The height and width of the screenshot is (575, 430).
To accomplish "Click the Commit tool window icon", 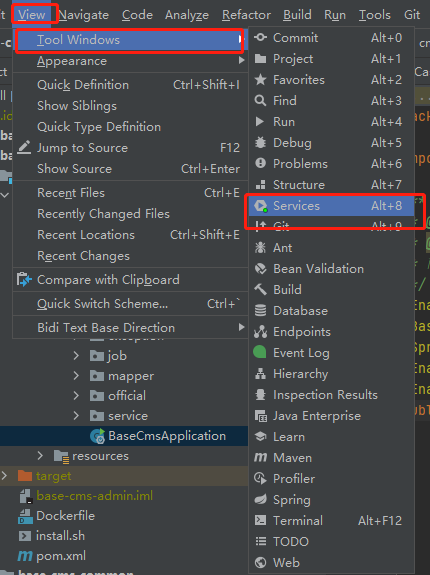I will pos(260,37).
